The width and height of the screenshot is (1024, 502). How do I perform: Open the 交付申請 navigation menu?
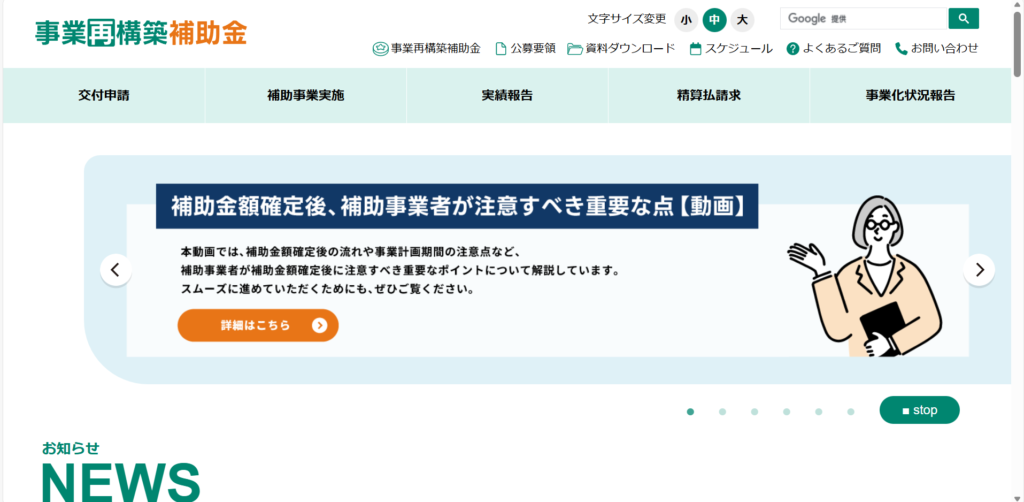(x=104, y=96)
